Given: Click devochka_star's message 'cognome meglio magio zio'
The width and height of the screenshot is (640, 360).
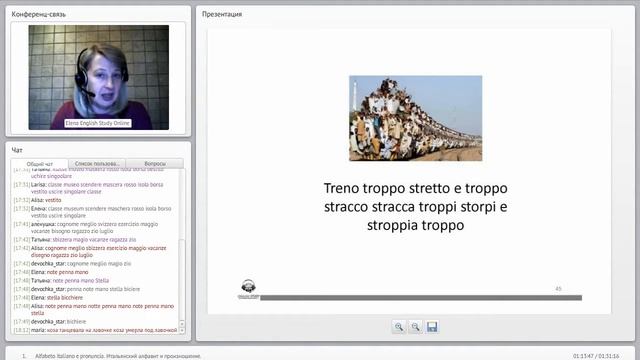Looking at the screenshot, I should [99, 264].
